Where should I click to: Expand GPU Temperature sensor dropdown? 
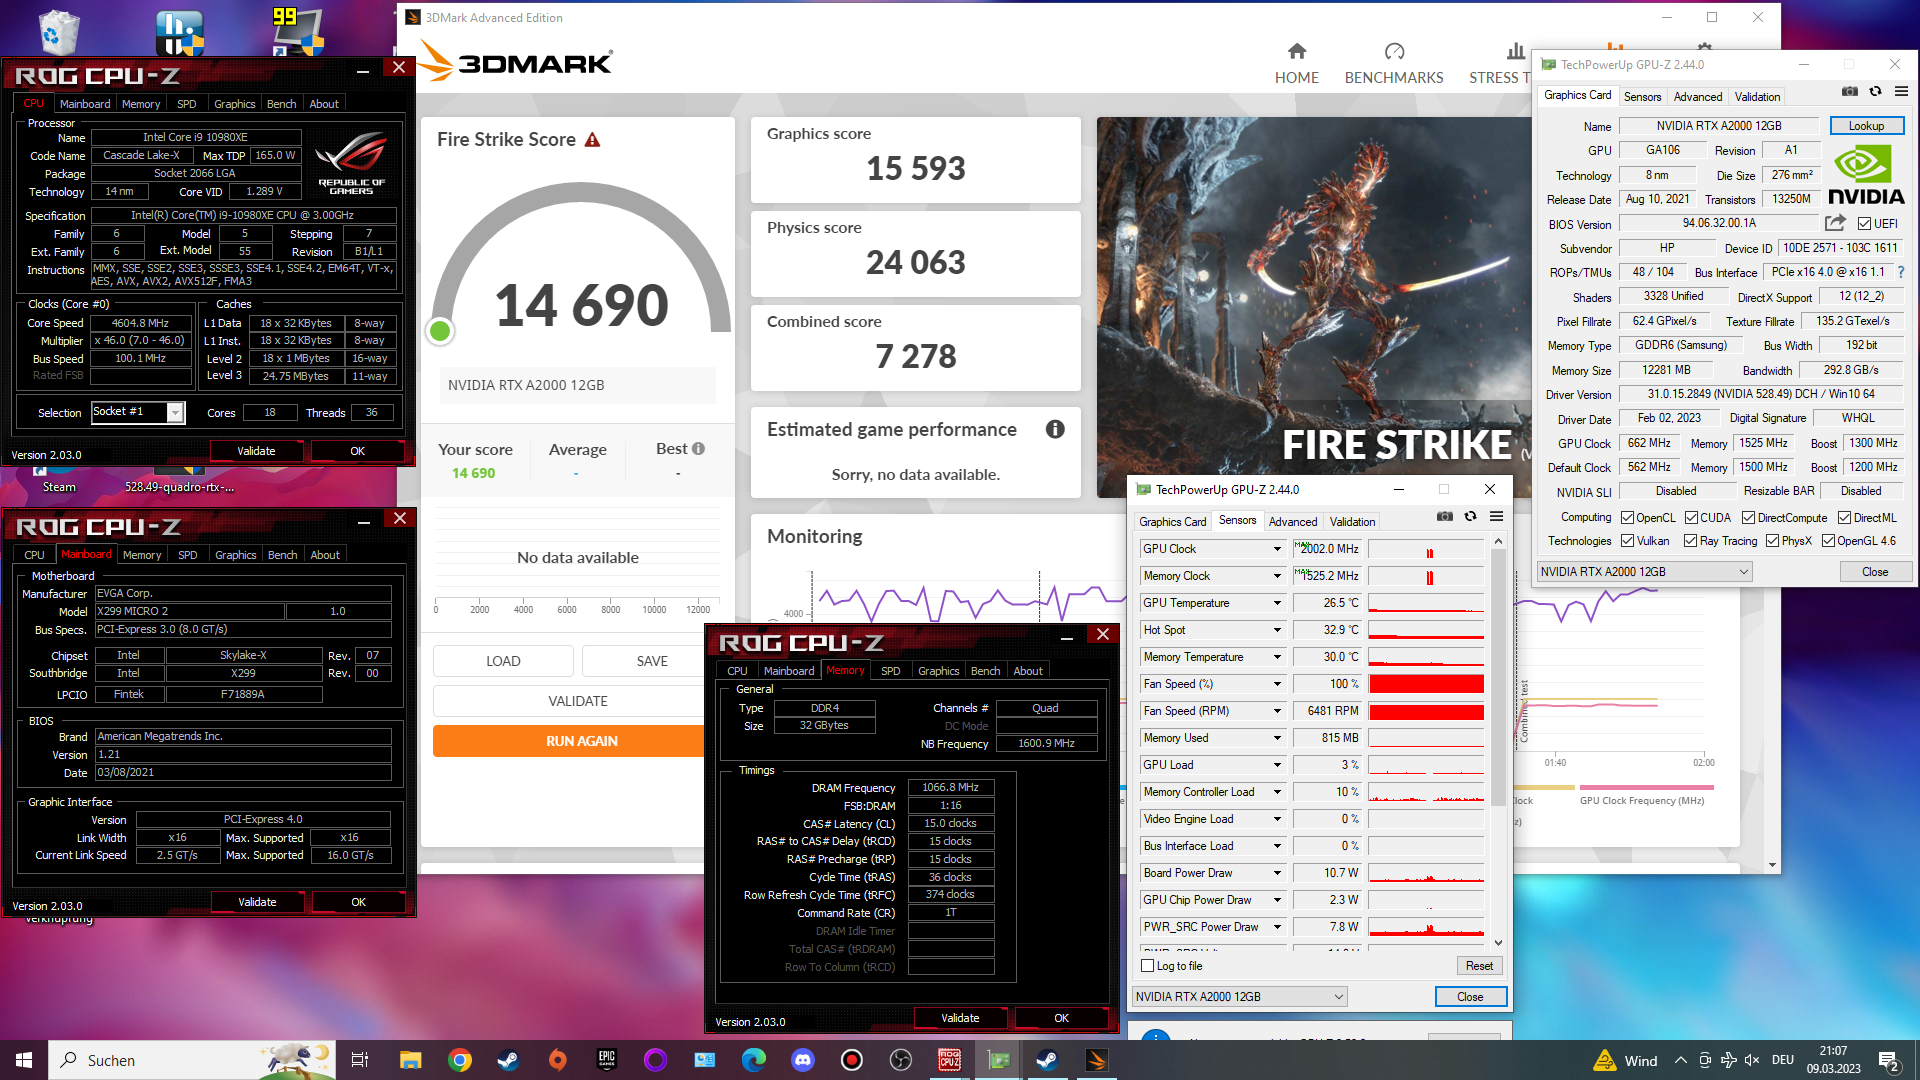pos(1277,603)
